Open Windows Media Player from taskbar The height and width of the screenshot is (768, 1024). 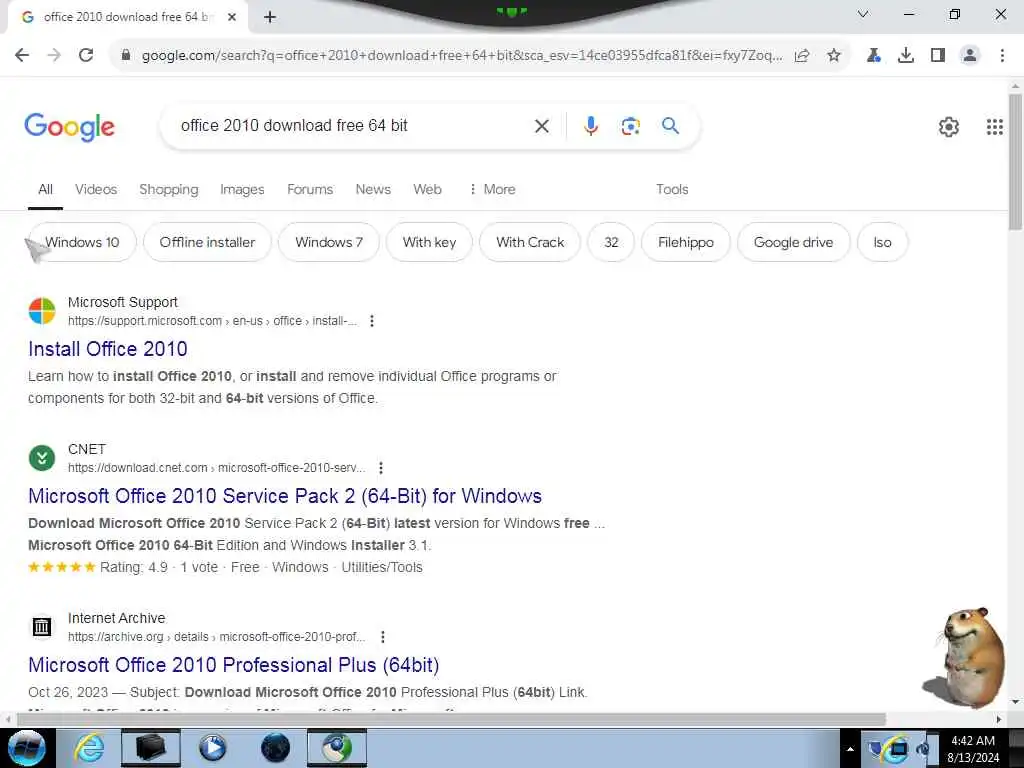click(x=212, y=748)
